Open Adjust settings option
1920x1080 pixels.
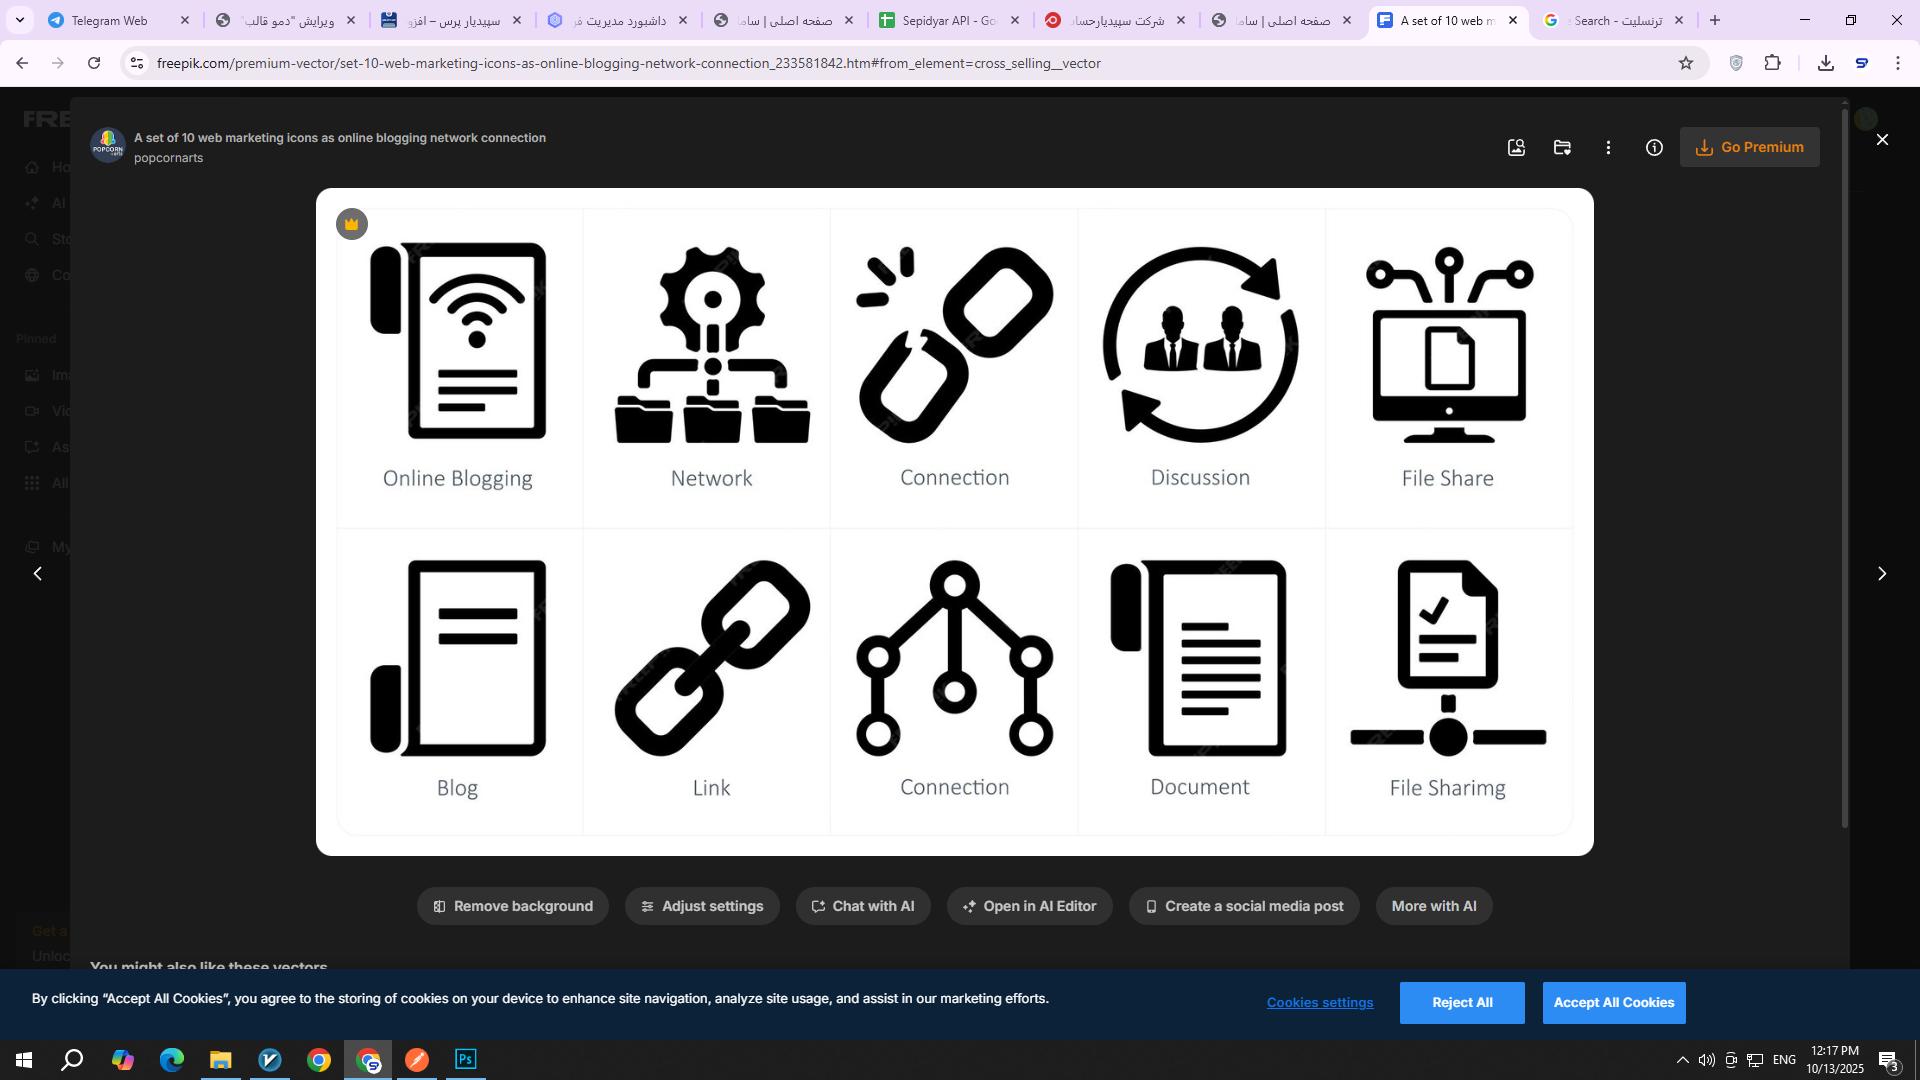[702, 906]
